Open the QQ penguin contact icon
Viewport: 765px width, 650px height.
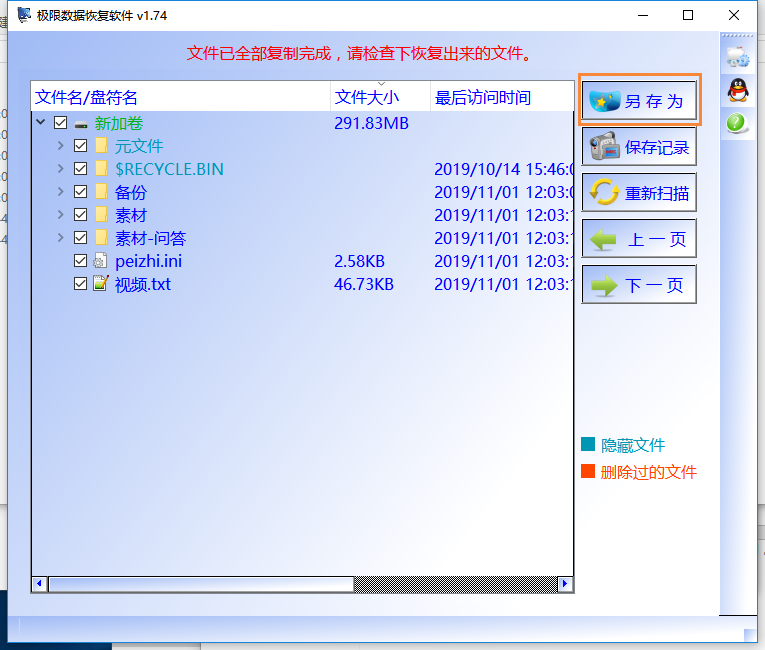coord(738,90)
